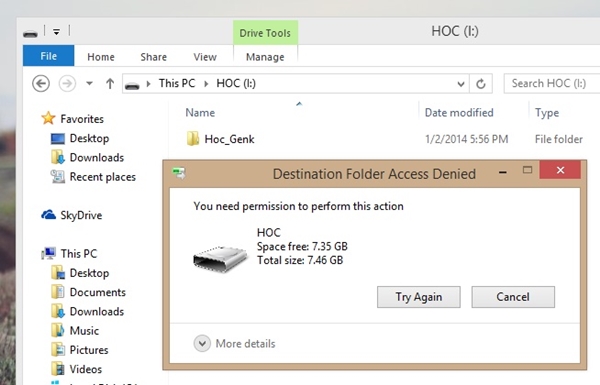Open the View ribbon tab
This screenshot has width=600, height=385.
click(x=205, y=57)
